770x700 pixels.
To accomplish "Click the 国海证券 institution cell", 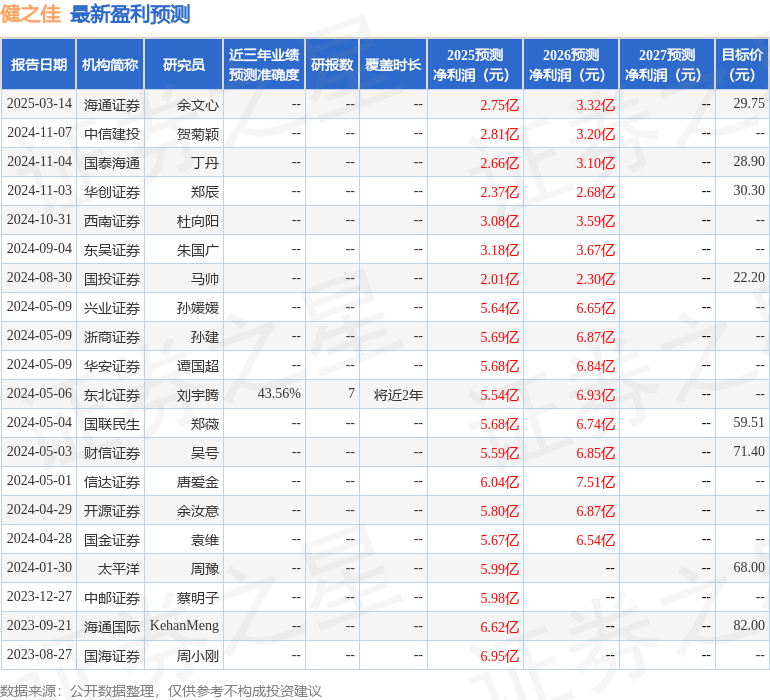I will pos(112,655).
